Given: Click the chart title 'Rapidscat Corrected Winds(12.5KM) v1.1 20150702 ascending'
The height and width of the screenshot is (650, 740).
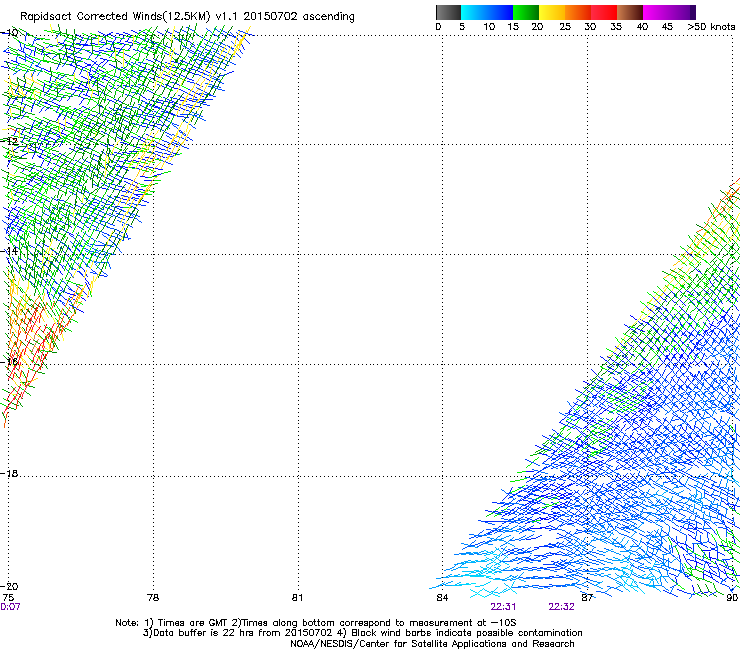Looking at the screenshot, I should pos(187,17).
